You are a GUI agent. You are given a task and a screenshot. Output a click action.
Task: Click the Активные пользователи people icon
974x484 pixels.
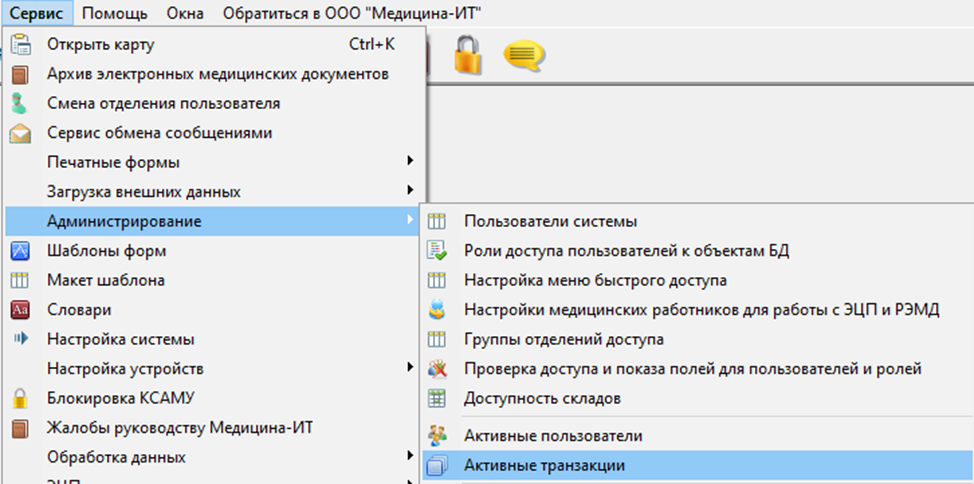tap(437, 436)
